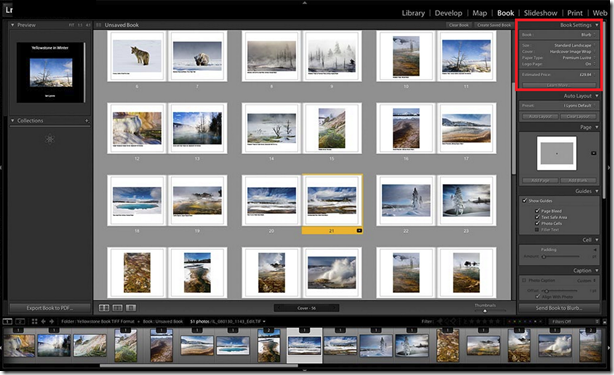Select page 18 blue pool photo thumbnail
This screenshot has height=375, width=614.
pos(137,200)
